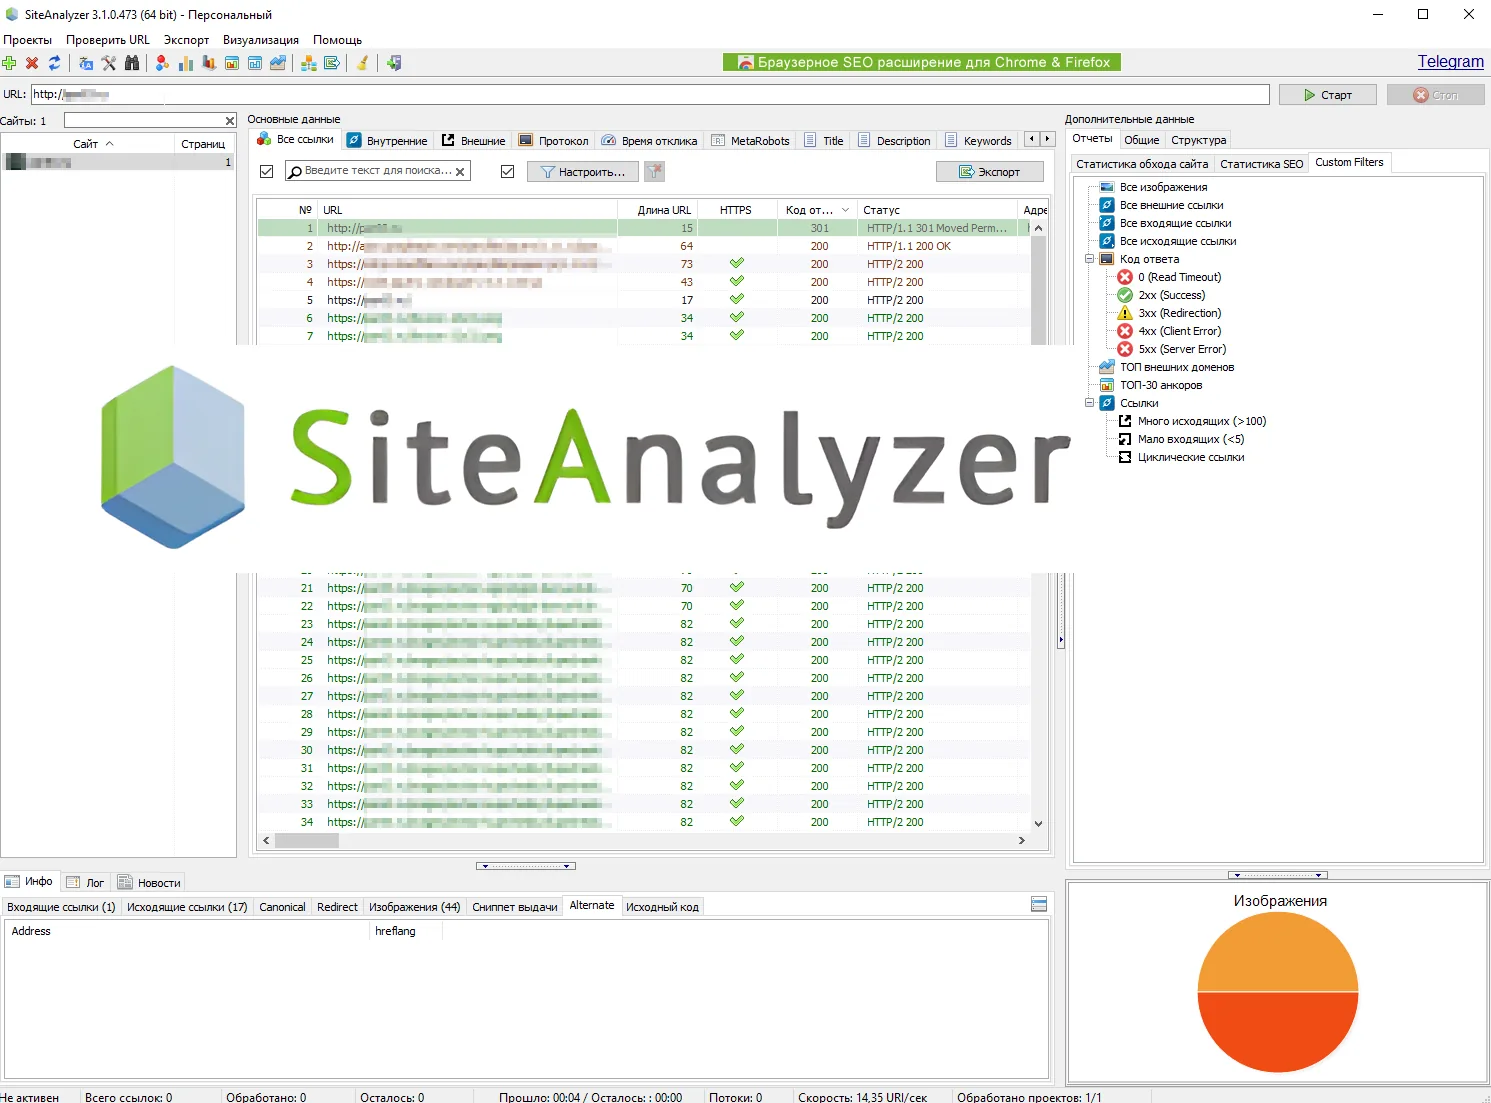Viewport: 1491px width, 1103px height.
Task: Switch to the Внутренние tab
Action: [387, 141]
